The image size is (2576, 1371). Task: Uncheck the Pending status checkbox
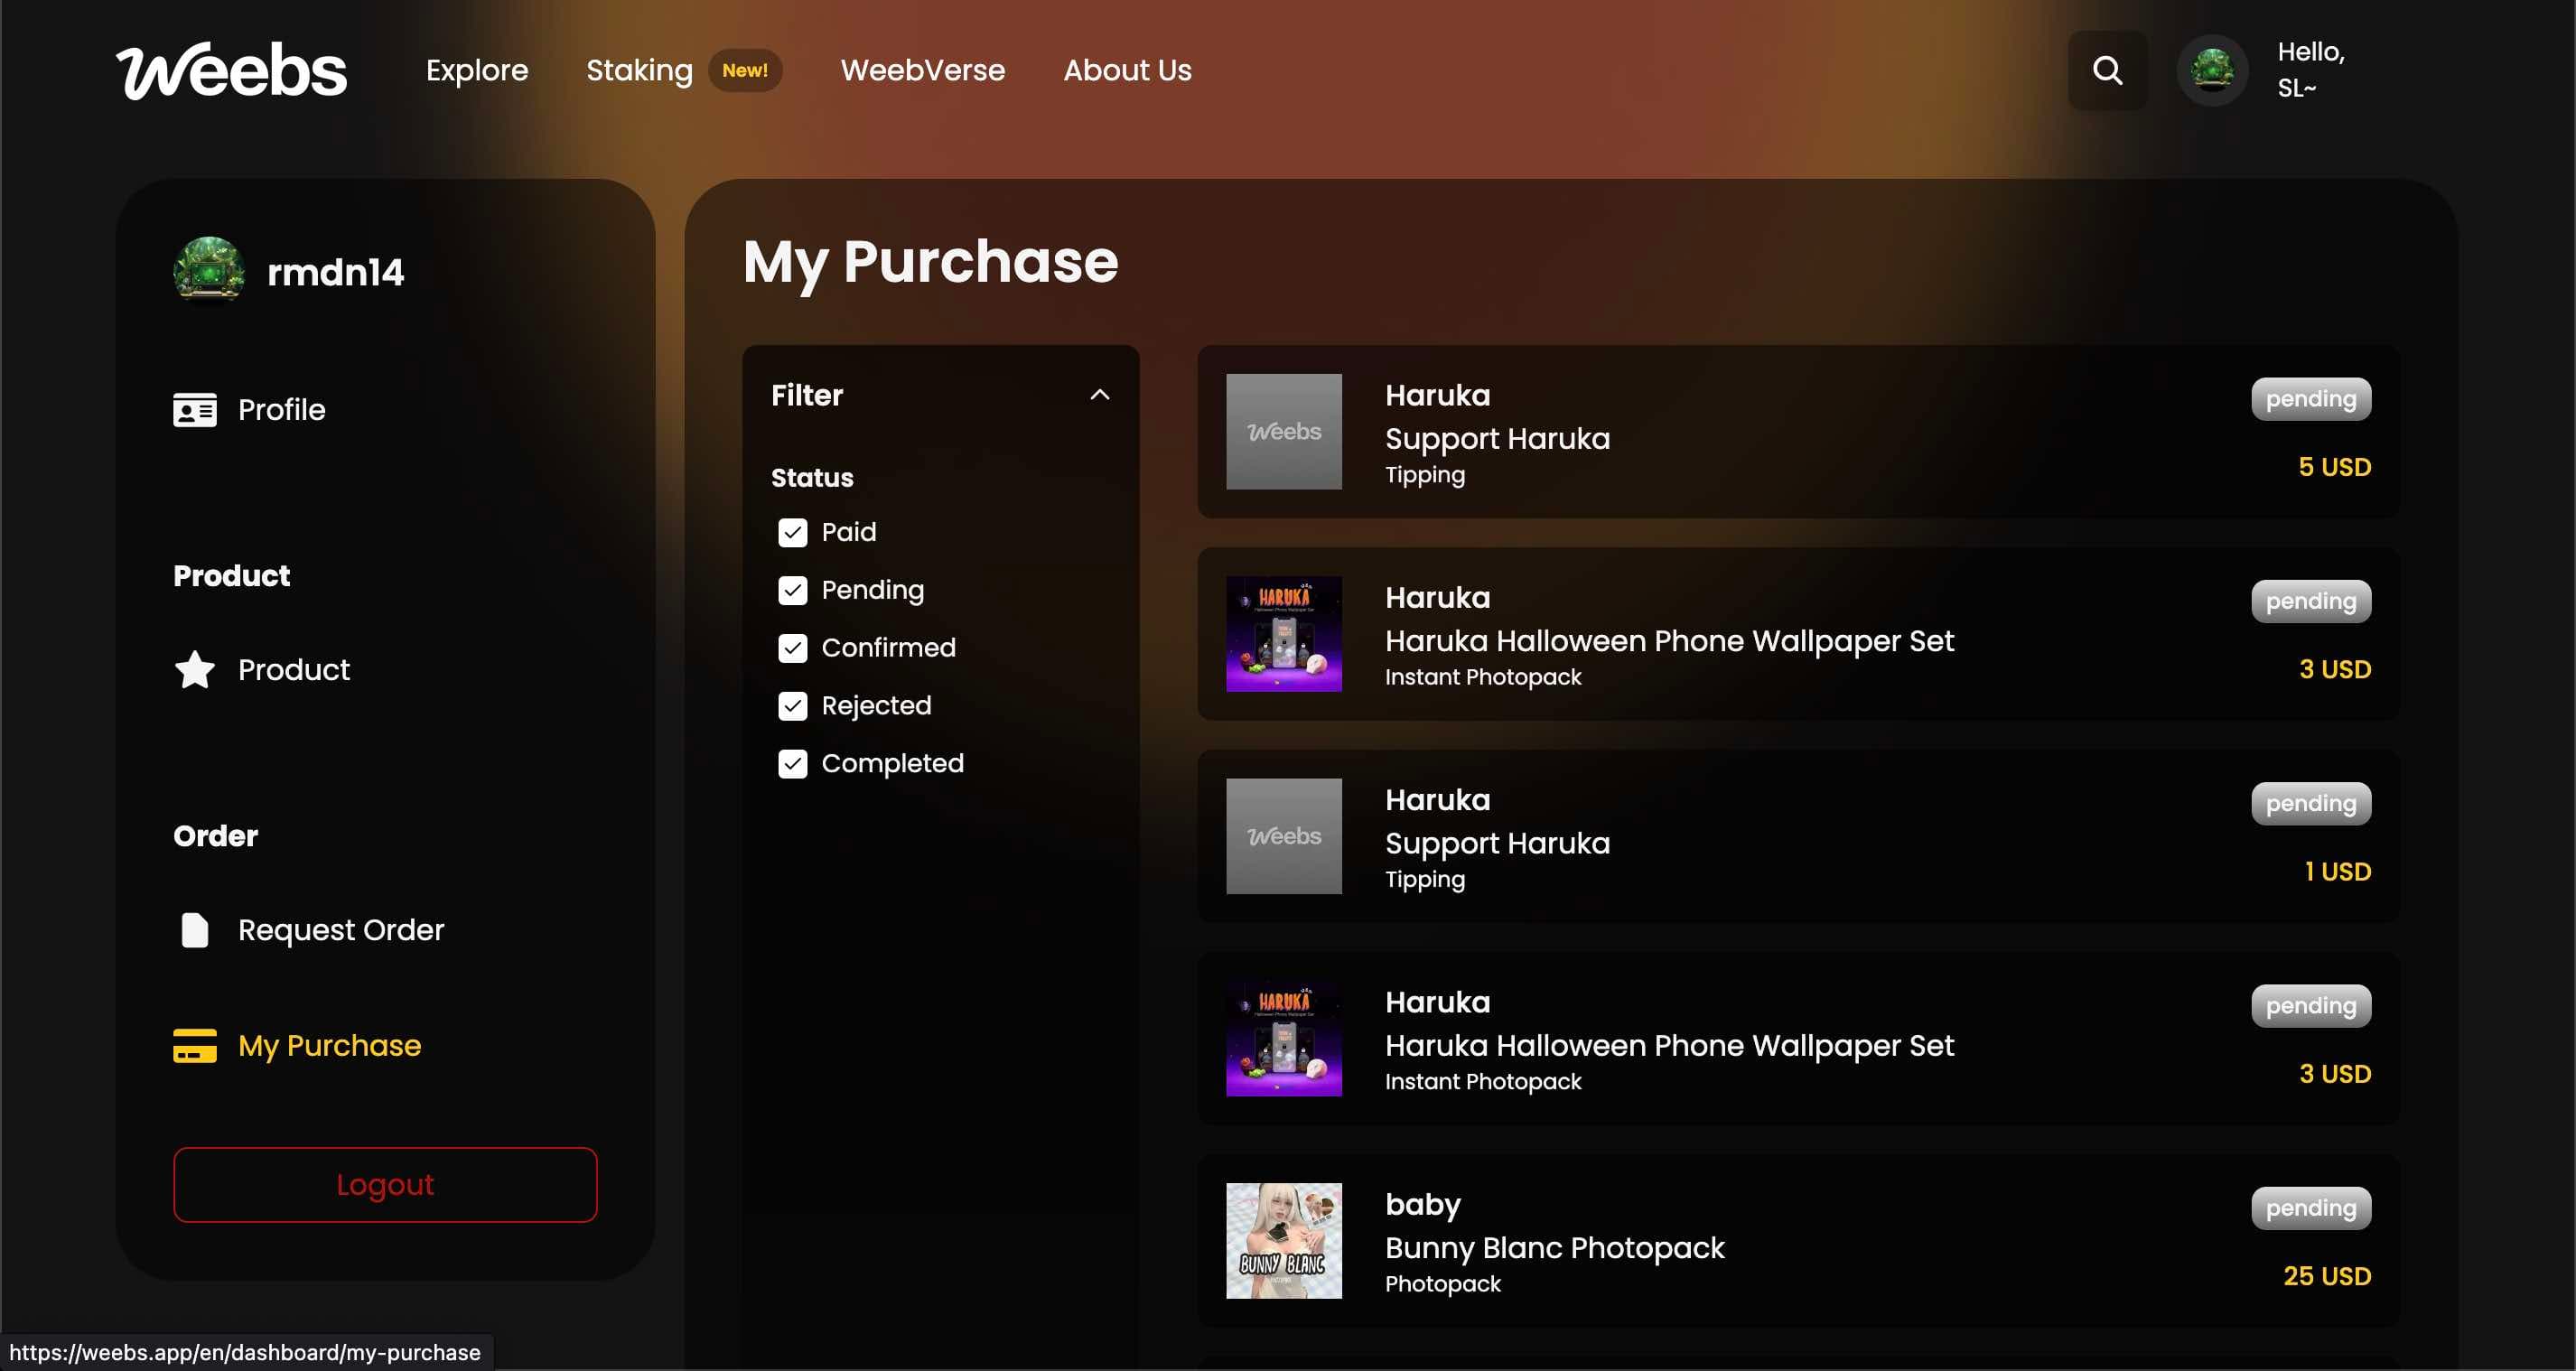click(792, 590)
